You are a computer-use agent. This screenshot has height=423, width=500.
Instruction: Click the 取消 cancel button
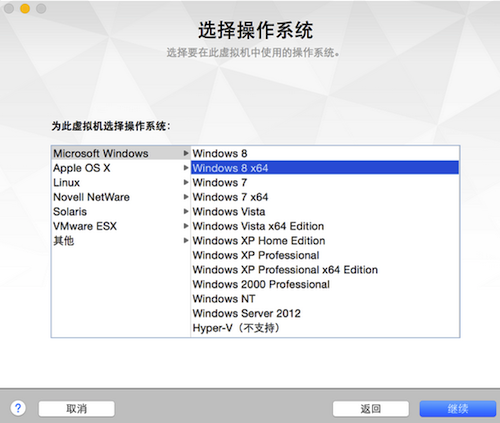click(77, 409)
